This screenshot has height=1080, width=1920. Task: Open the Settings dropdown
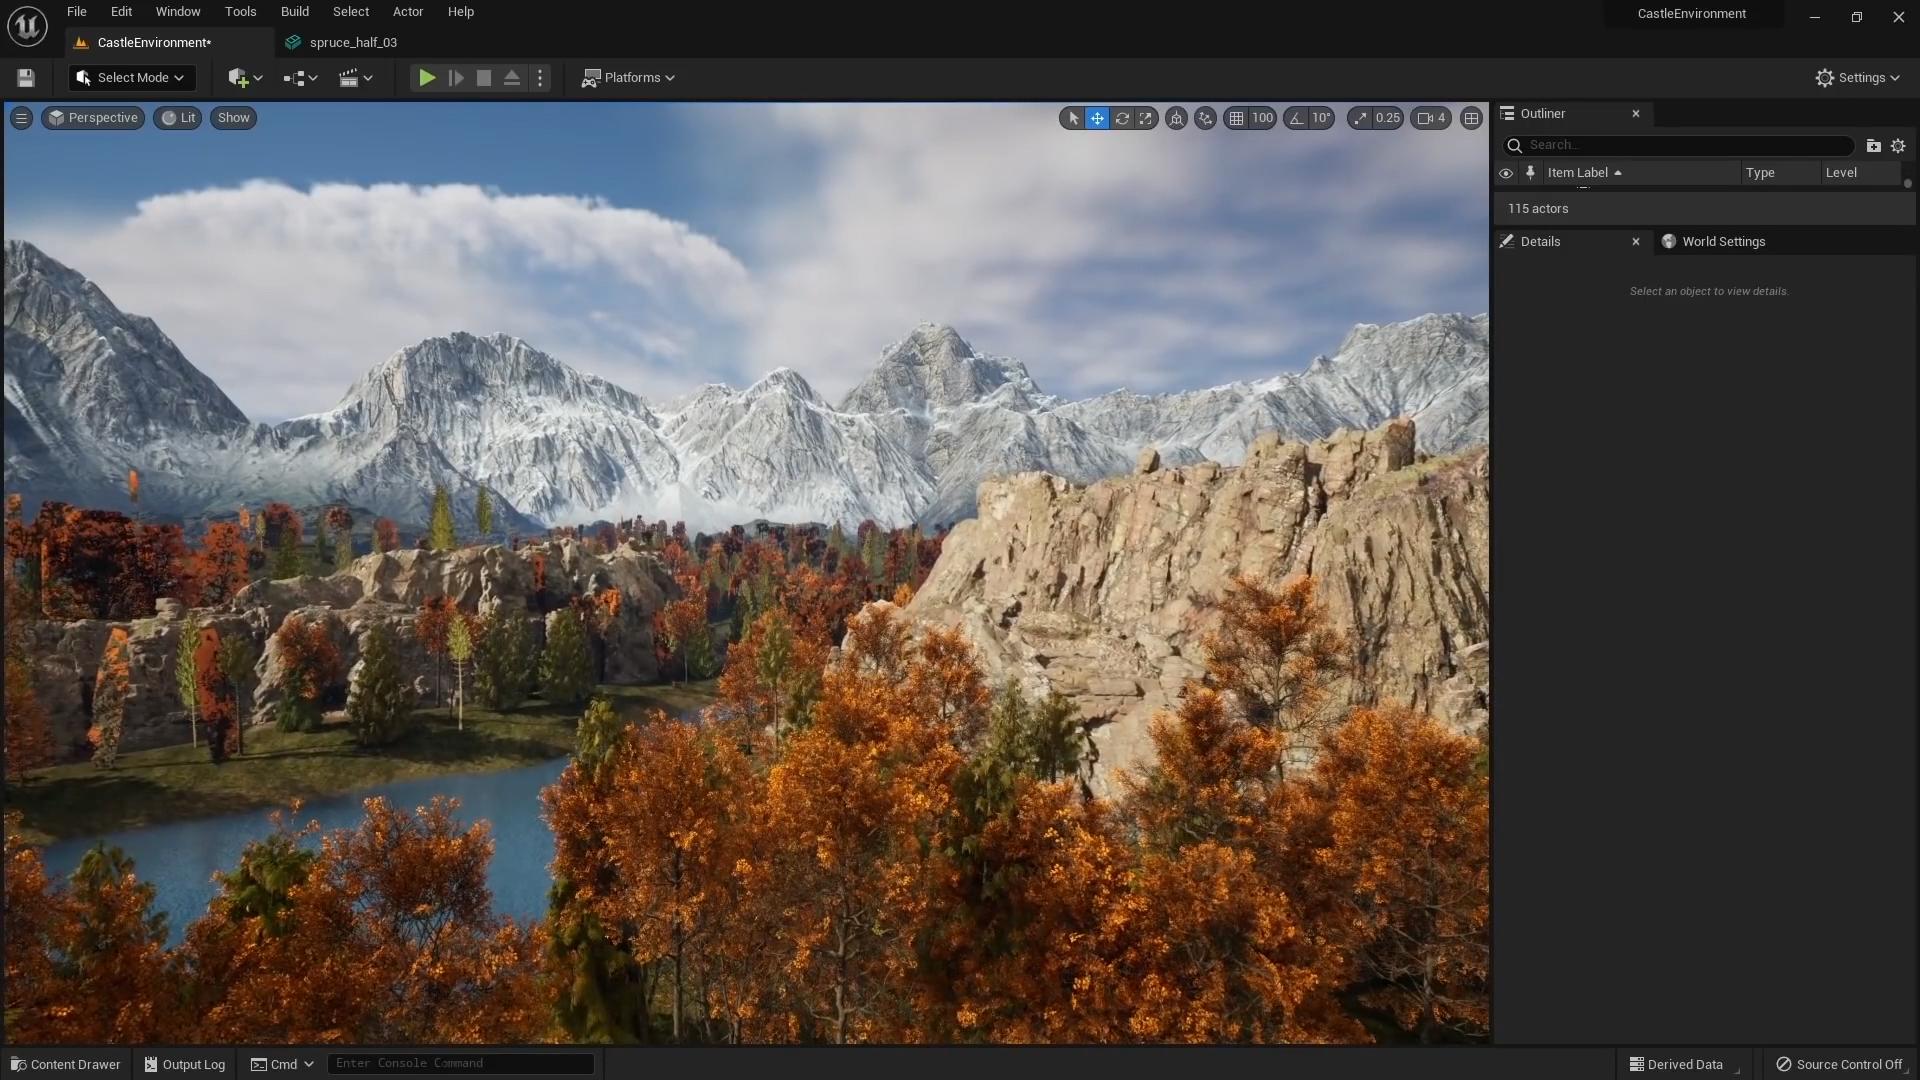tap(1857, 78)
